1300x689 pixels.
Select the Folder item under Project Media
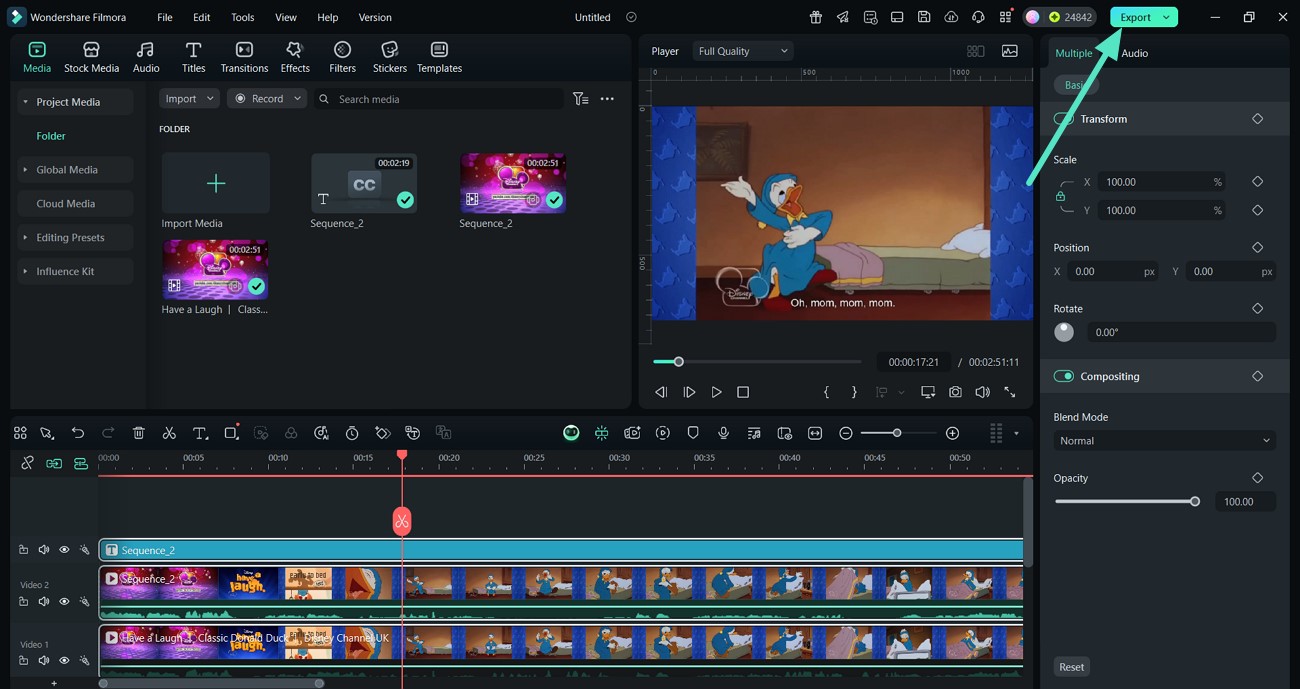pos(51,136)
